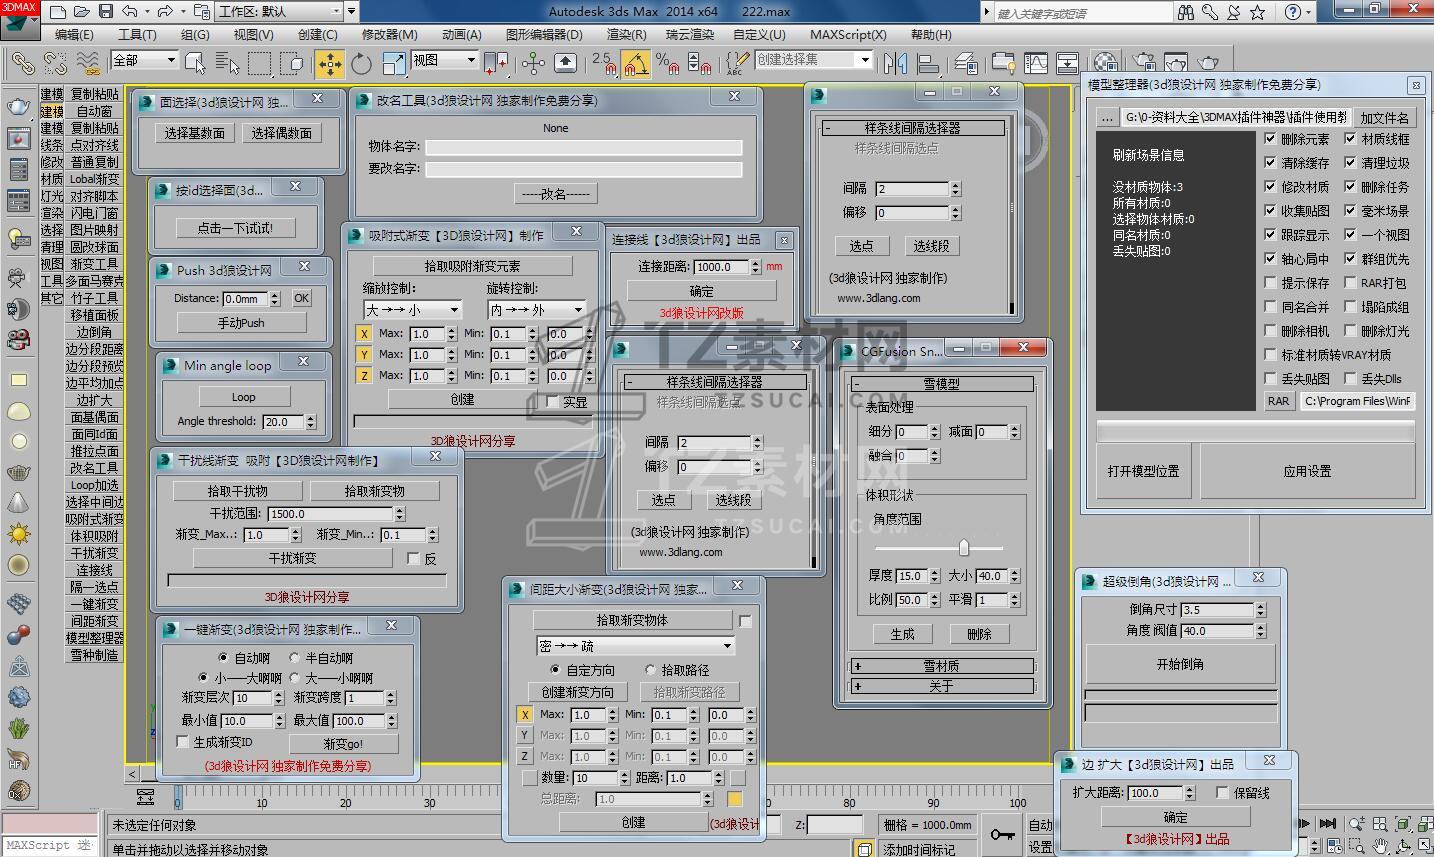The height and width of the screenshot is (857, 1434).
Task: Activate the Rotate tool
Action: [x=361, y=64]
